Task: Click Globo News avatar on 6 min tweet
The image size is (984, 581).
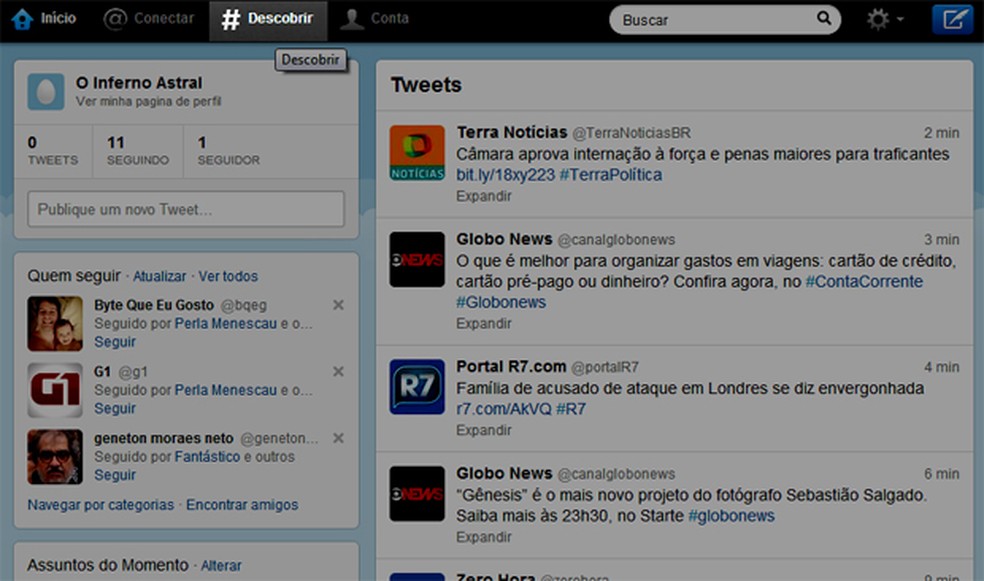Action: [x=417, y=494]
